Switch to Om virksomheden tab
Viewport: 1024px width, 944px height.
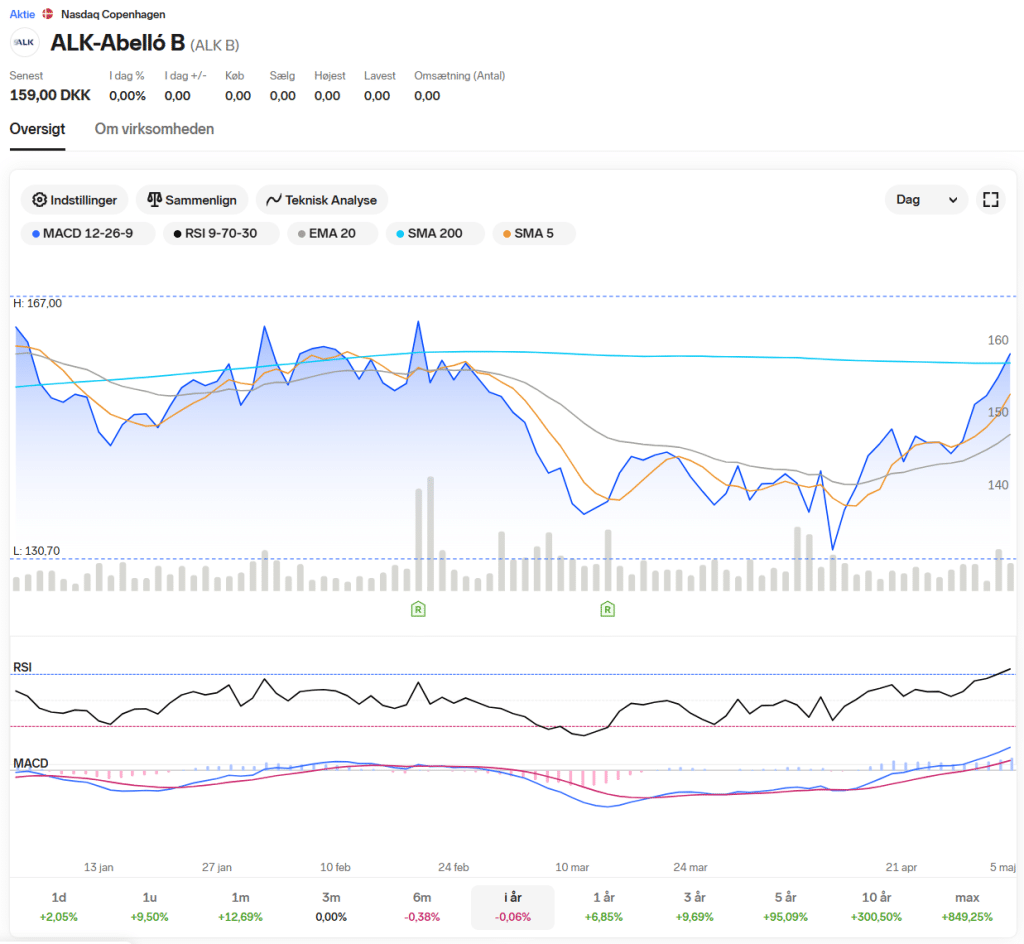click(154, 129)
